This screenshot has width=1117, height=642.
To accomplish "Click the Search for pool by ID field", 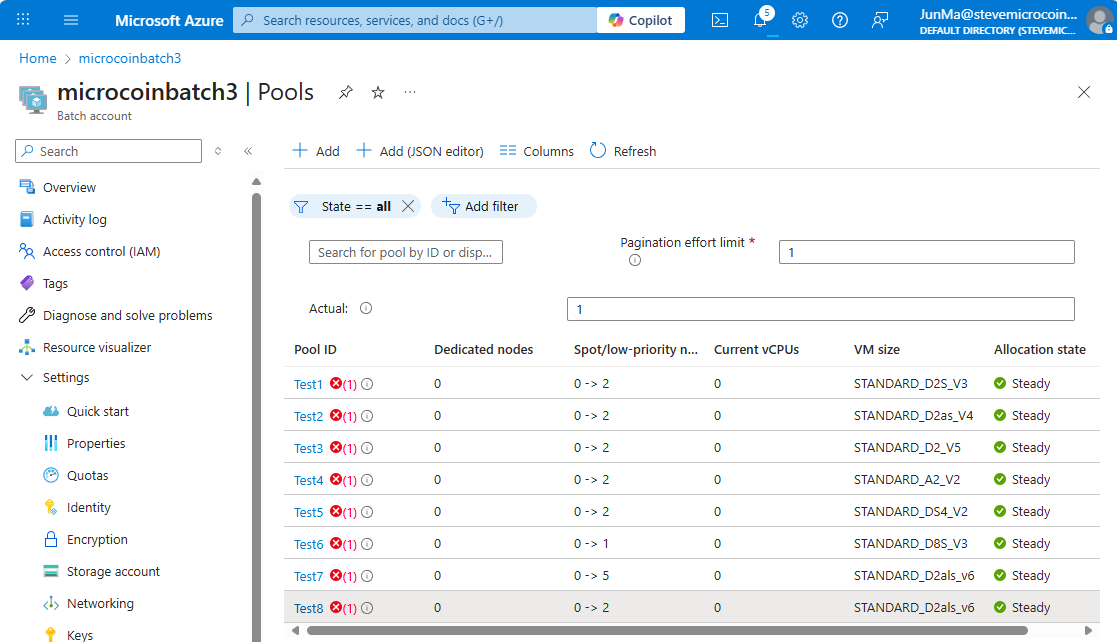I will point(405,252).
